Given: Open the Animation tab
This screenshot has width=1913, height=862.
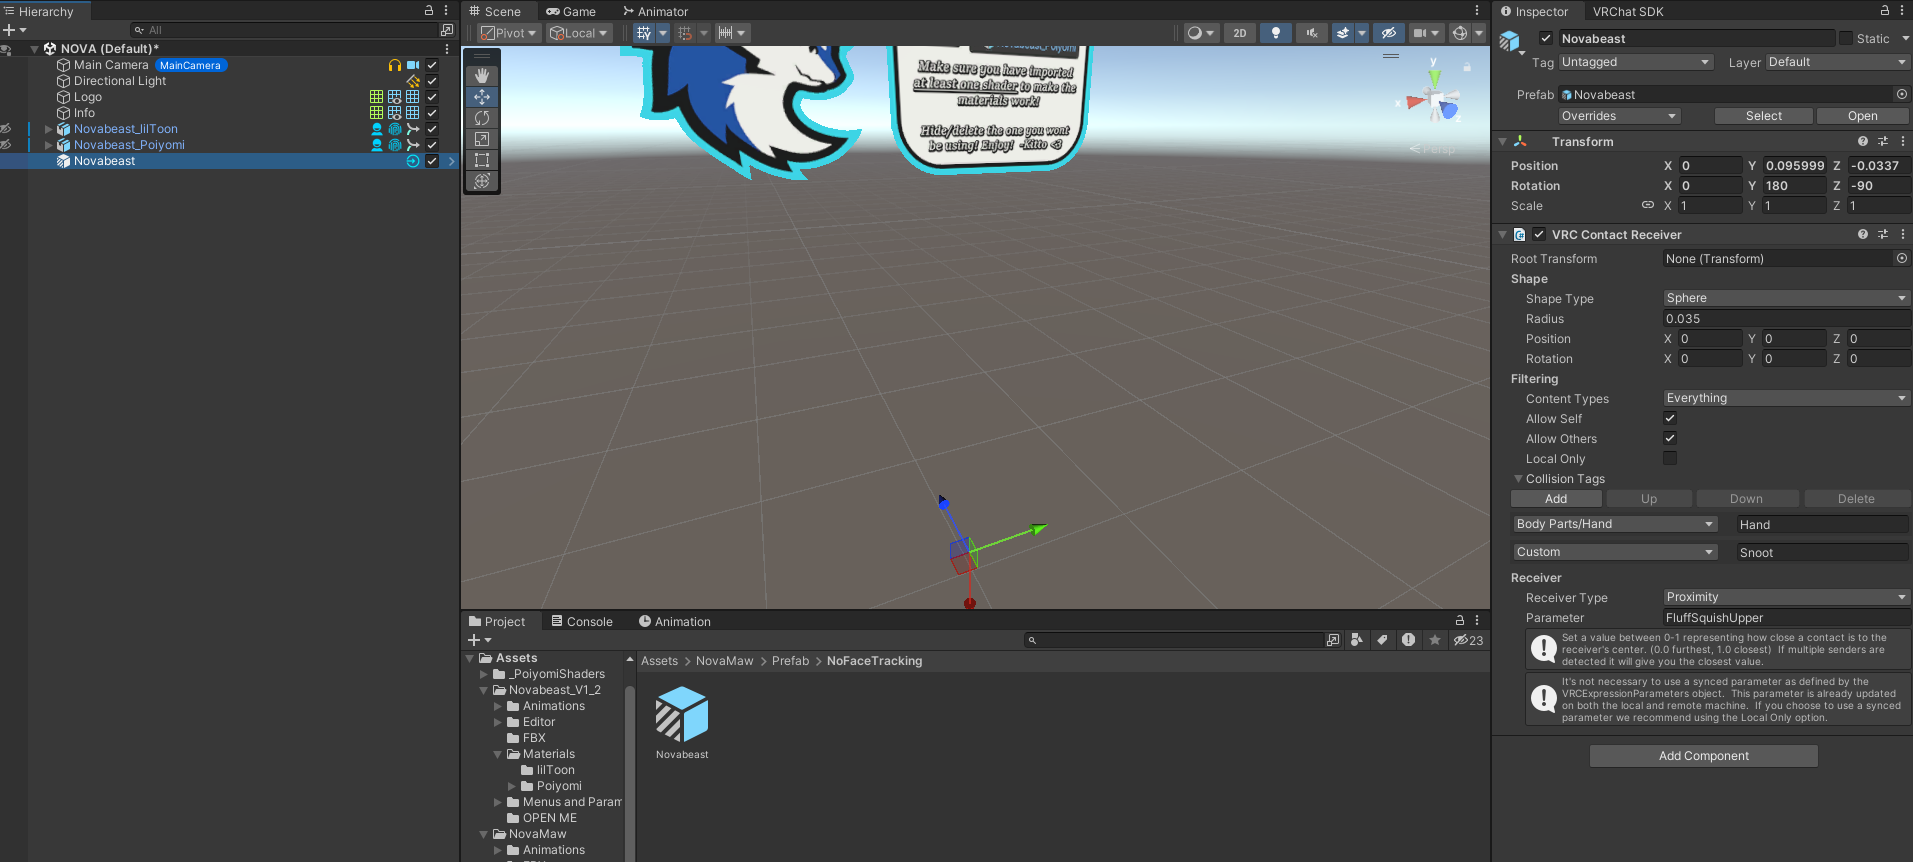Looking at the screenshot, I should click(x=675, y=621).
